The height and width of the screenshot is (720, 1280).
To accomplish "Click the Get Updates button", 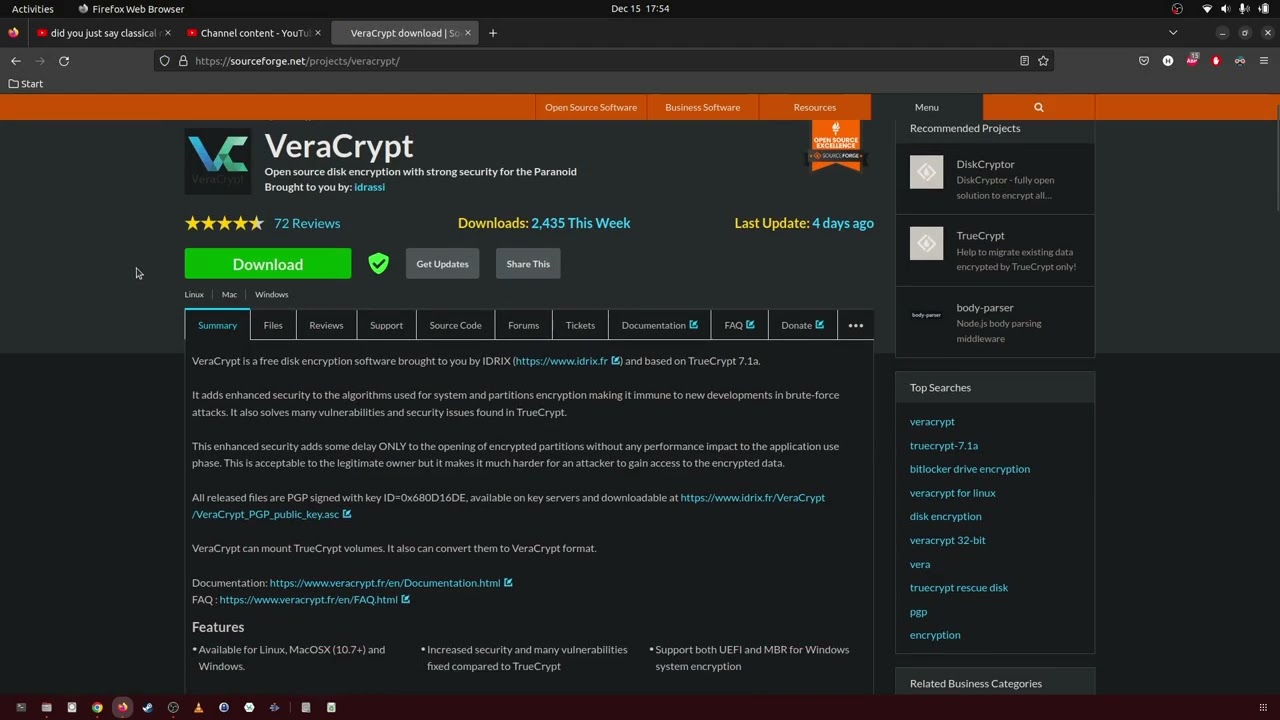I will 443,264.
